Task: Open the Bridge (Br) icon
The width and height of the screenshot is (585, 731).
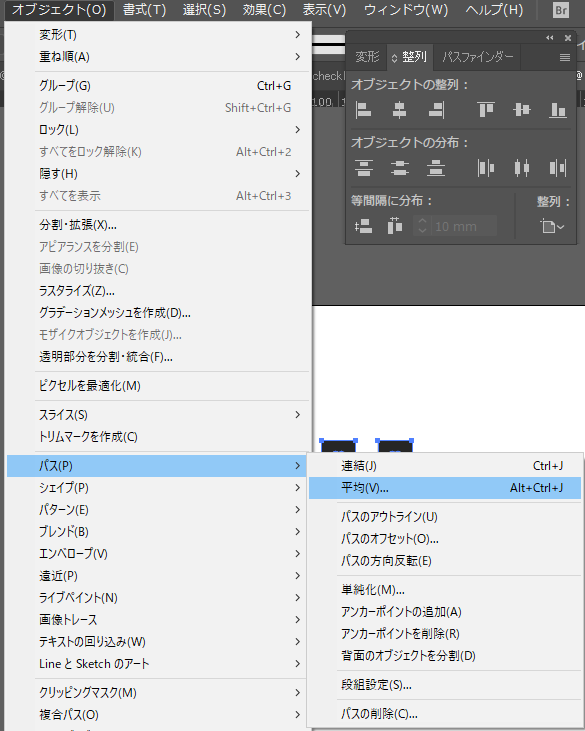Action: point(561,10)
